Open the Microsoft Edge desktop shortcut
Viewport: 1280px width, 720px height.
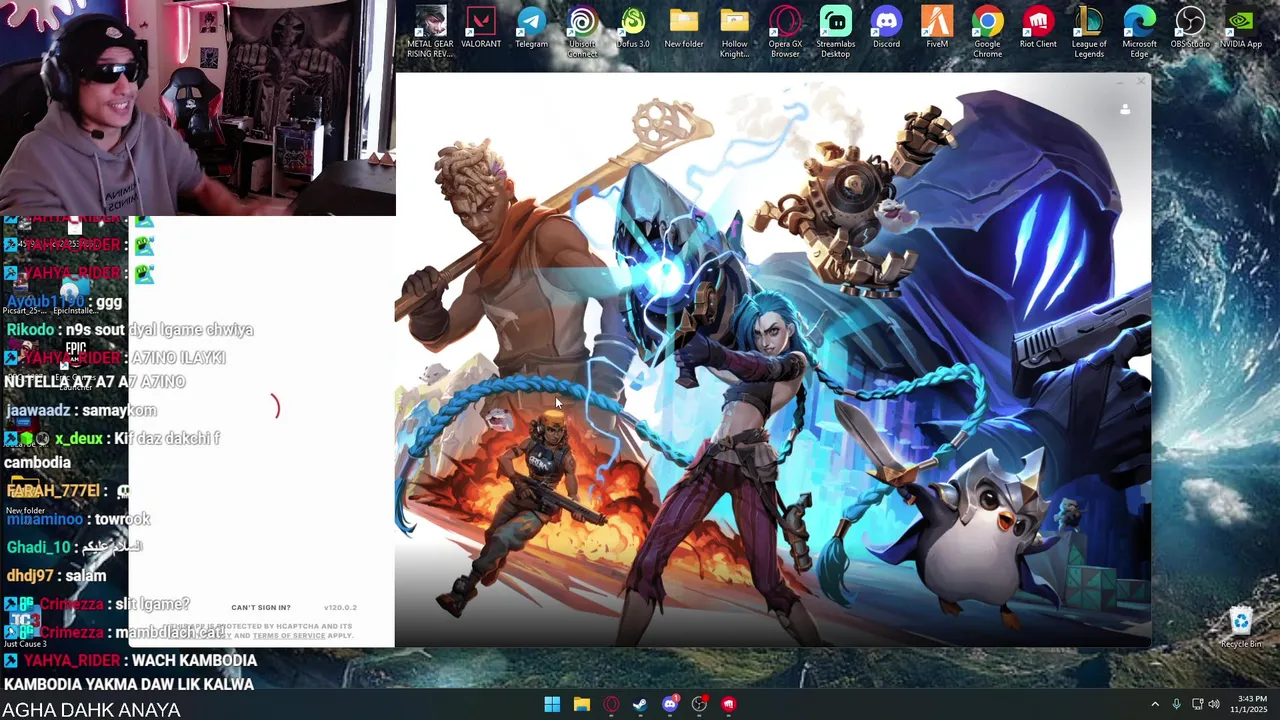pos(1139,32)
